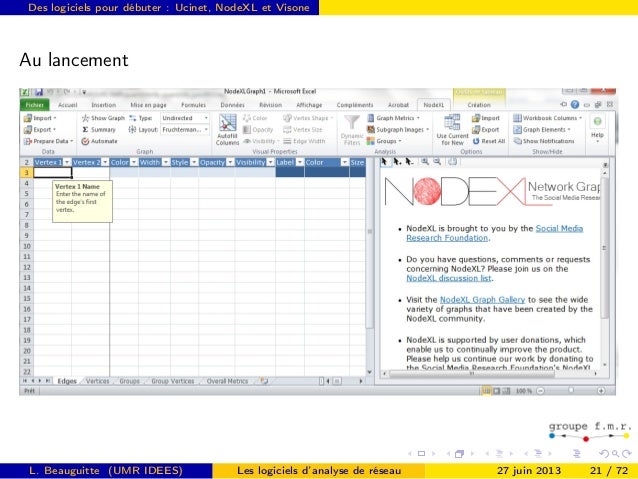Open the Style column filter arrow

pos(194,162)
